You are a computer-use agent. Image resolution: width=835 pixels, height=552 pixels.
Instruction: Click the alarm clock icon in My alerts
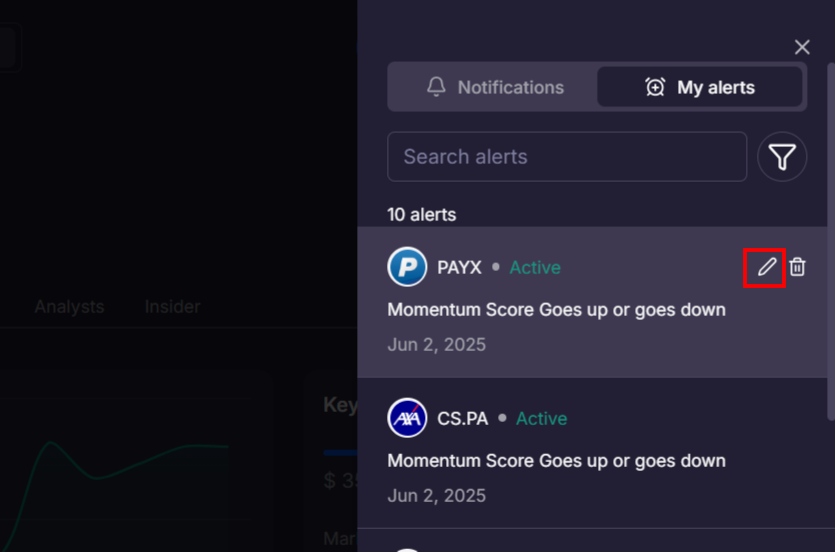pyautogui.click(x=655, y=87)
